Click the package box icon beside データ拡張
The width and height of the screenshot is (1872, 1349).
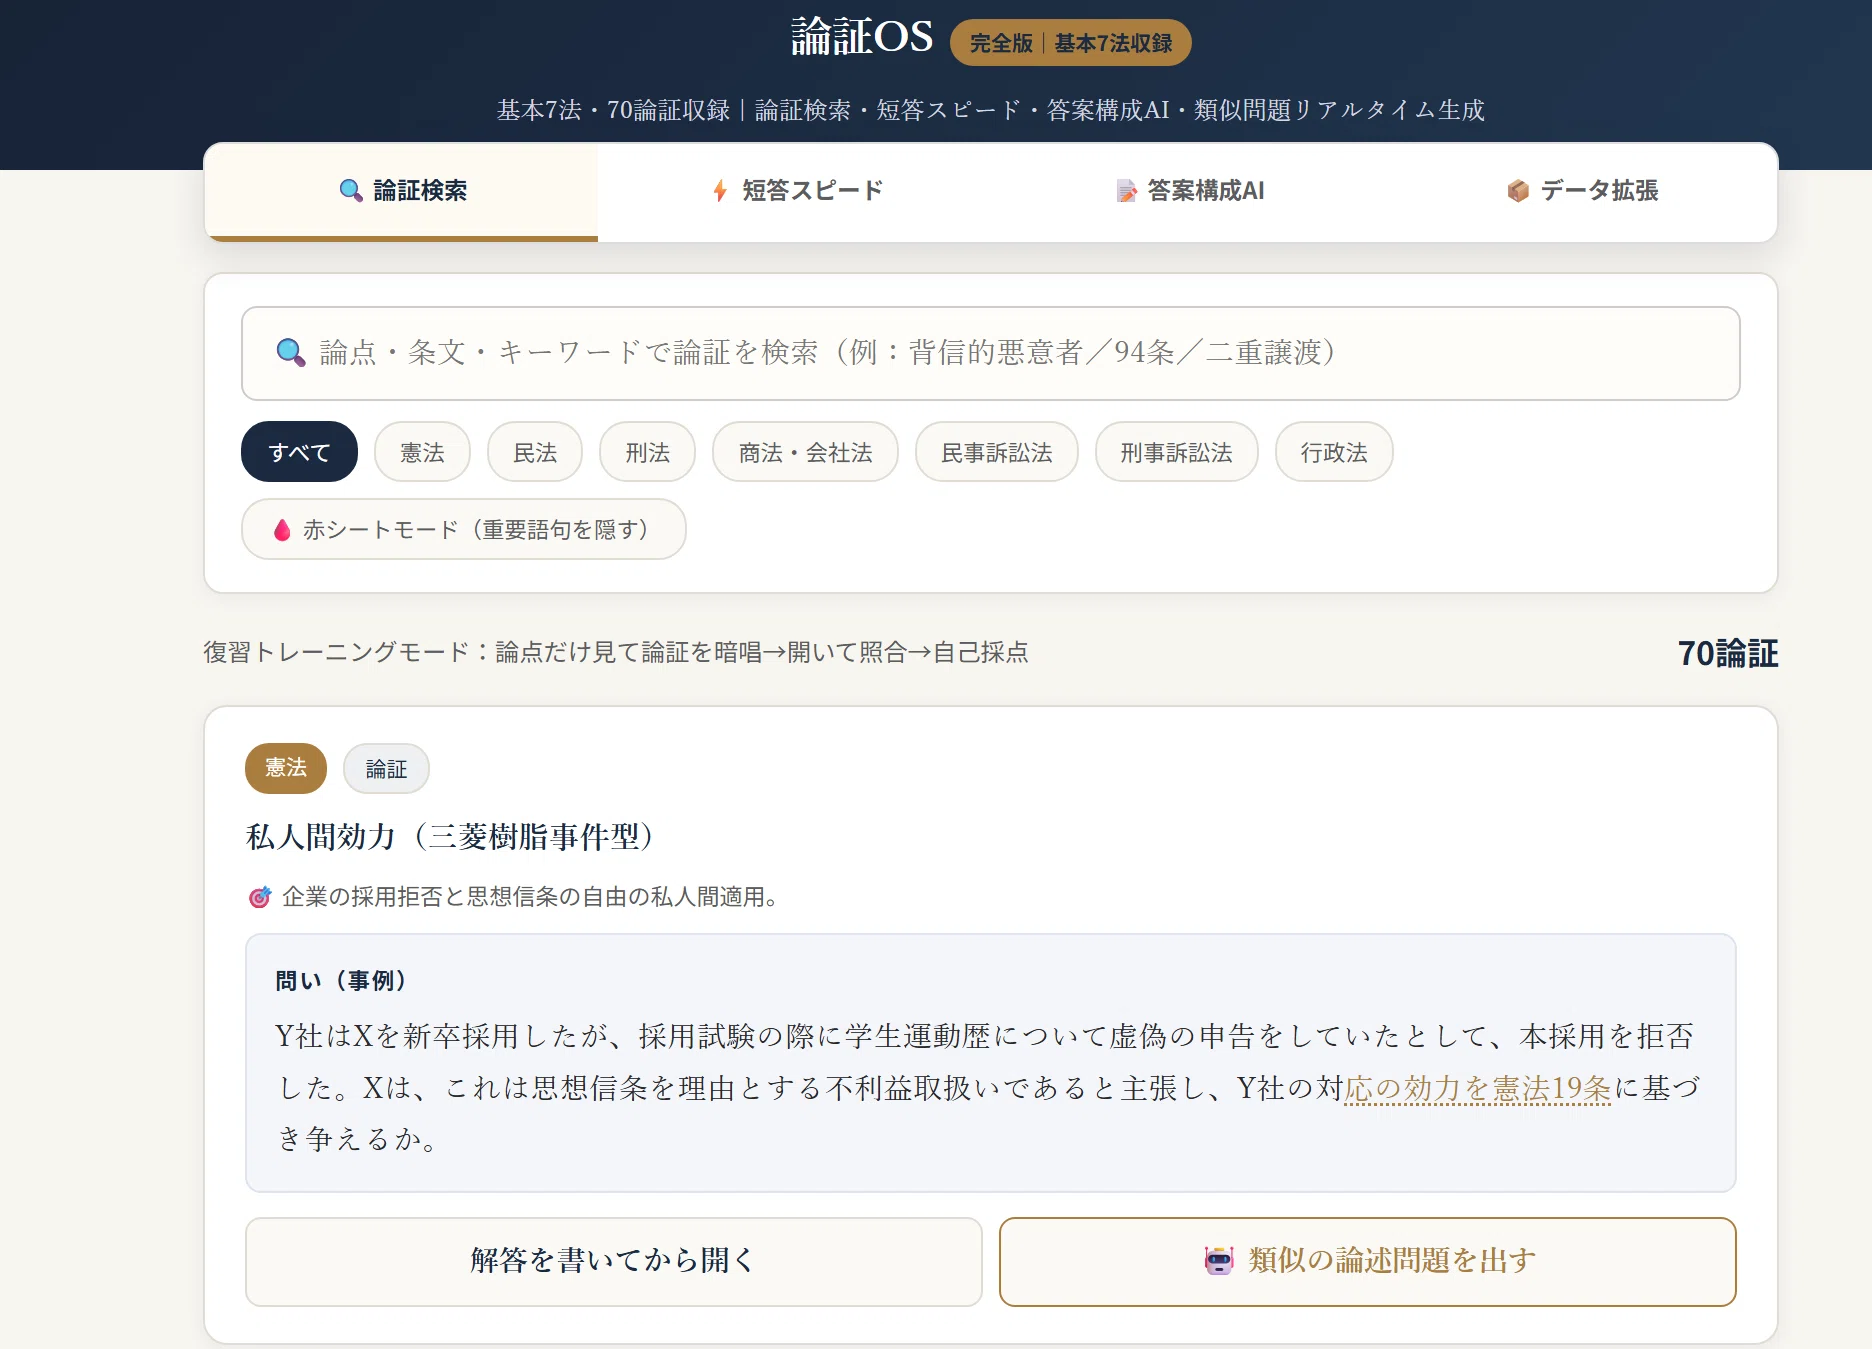1518,191
